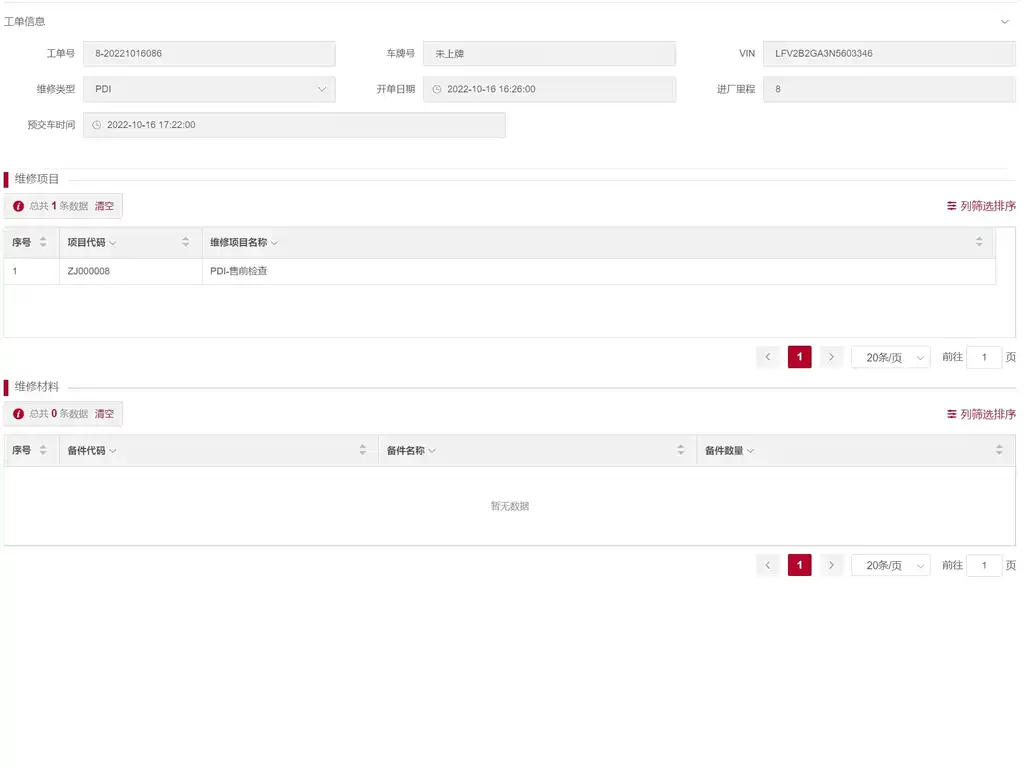Open the 维修类型 dropdown showing PDI
Screen dimensions: 1024x768
pyautogui.click(x=209, y=89)
